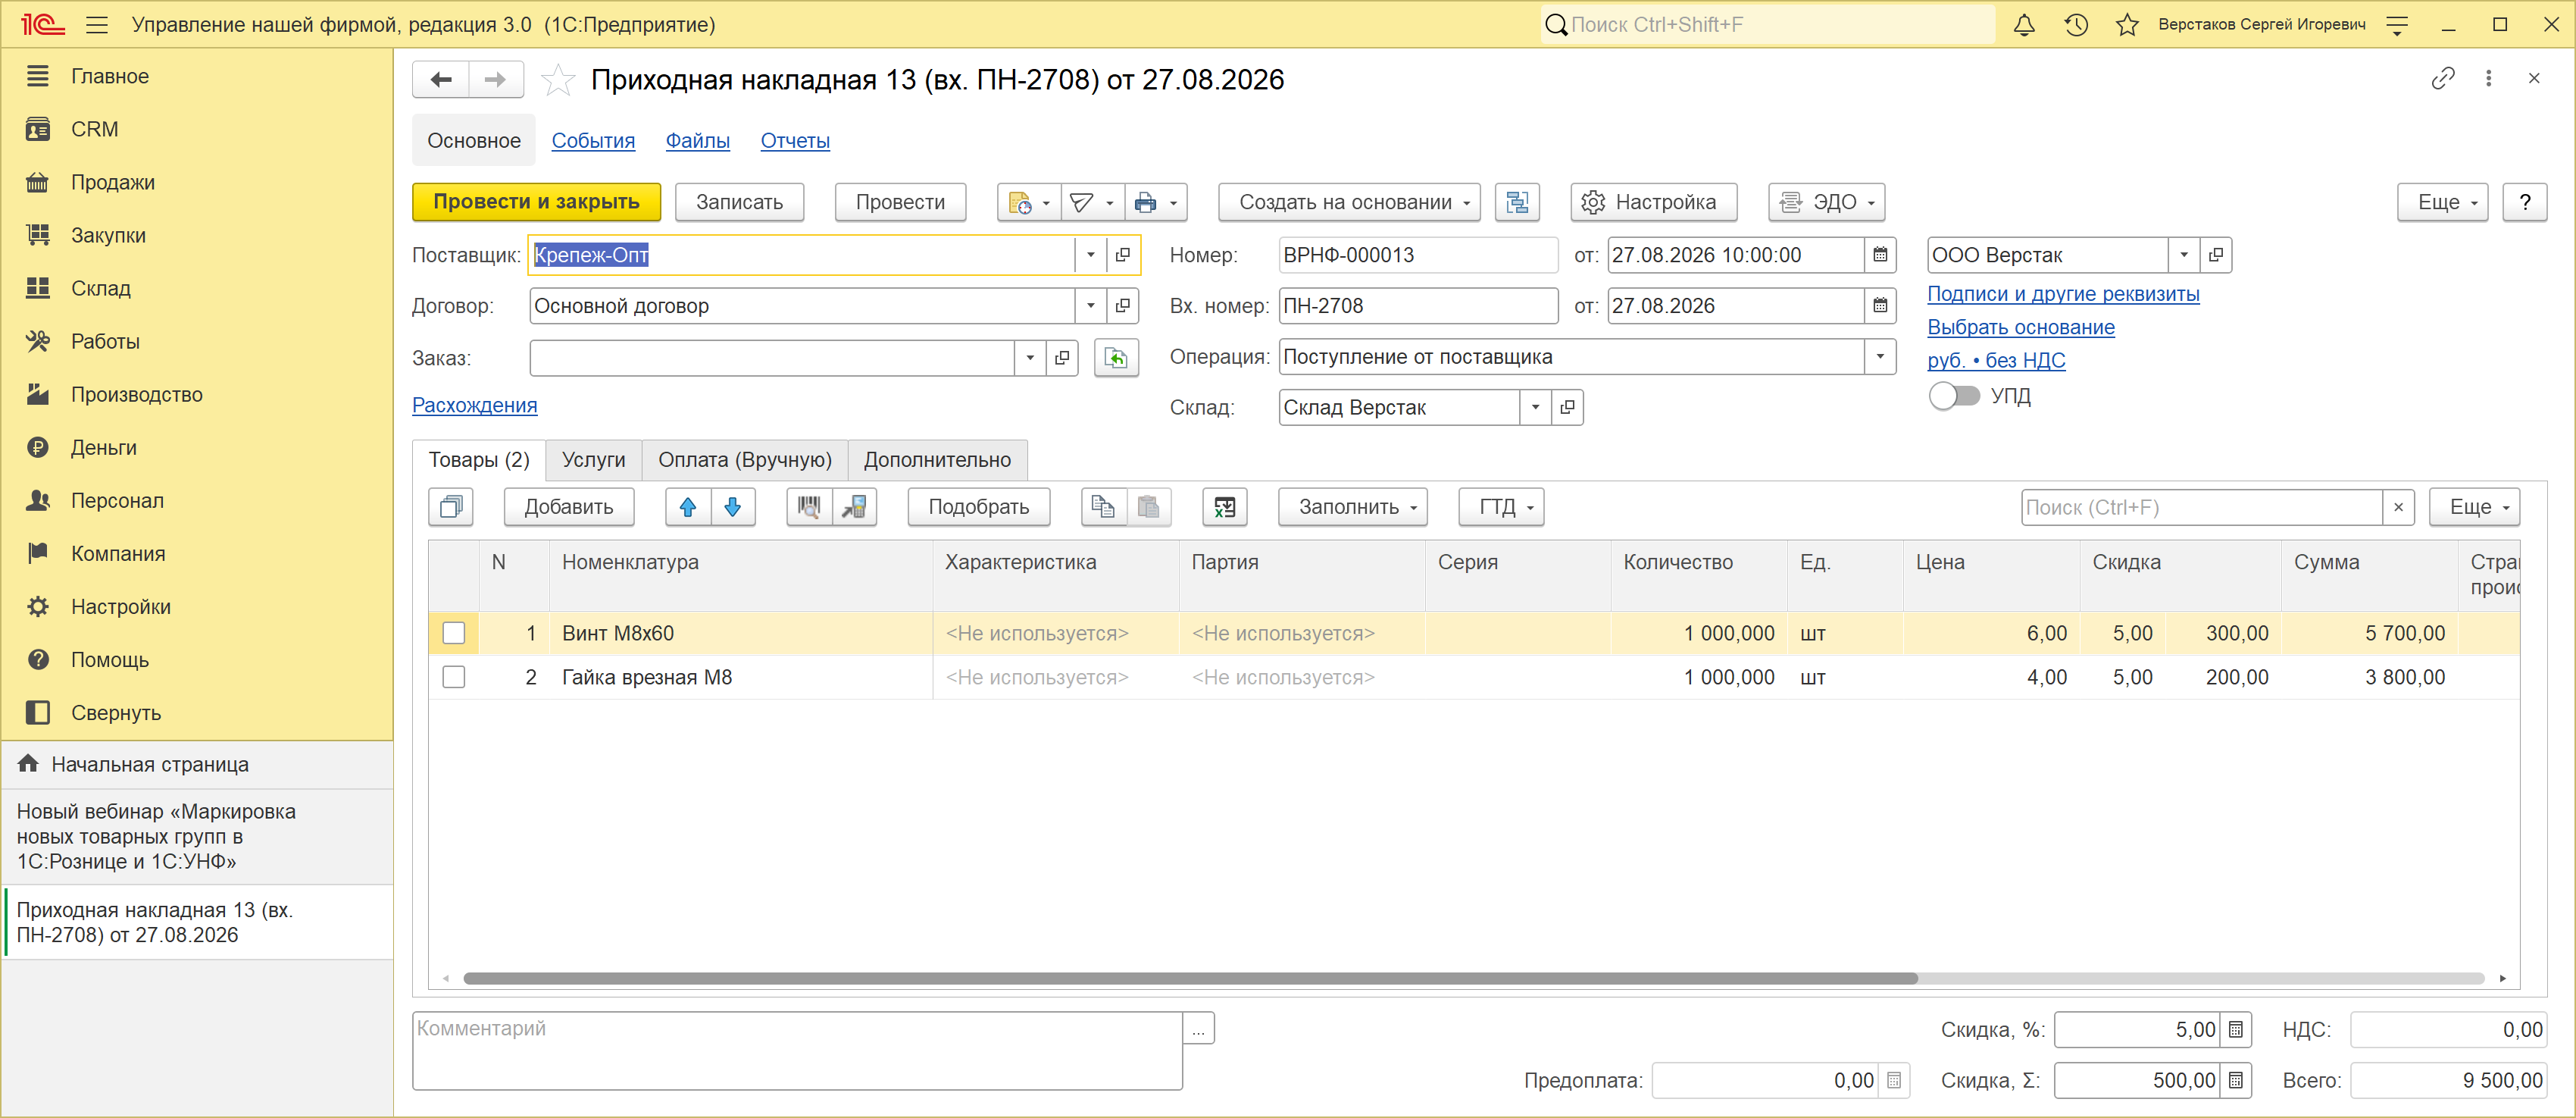The image size is (2576, 1118).
Task: Expand the Поставщик dropdown
Action: point(1091,255)
